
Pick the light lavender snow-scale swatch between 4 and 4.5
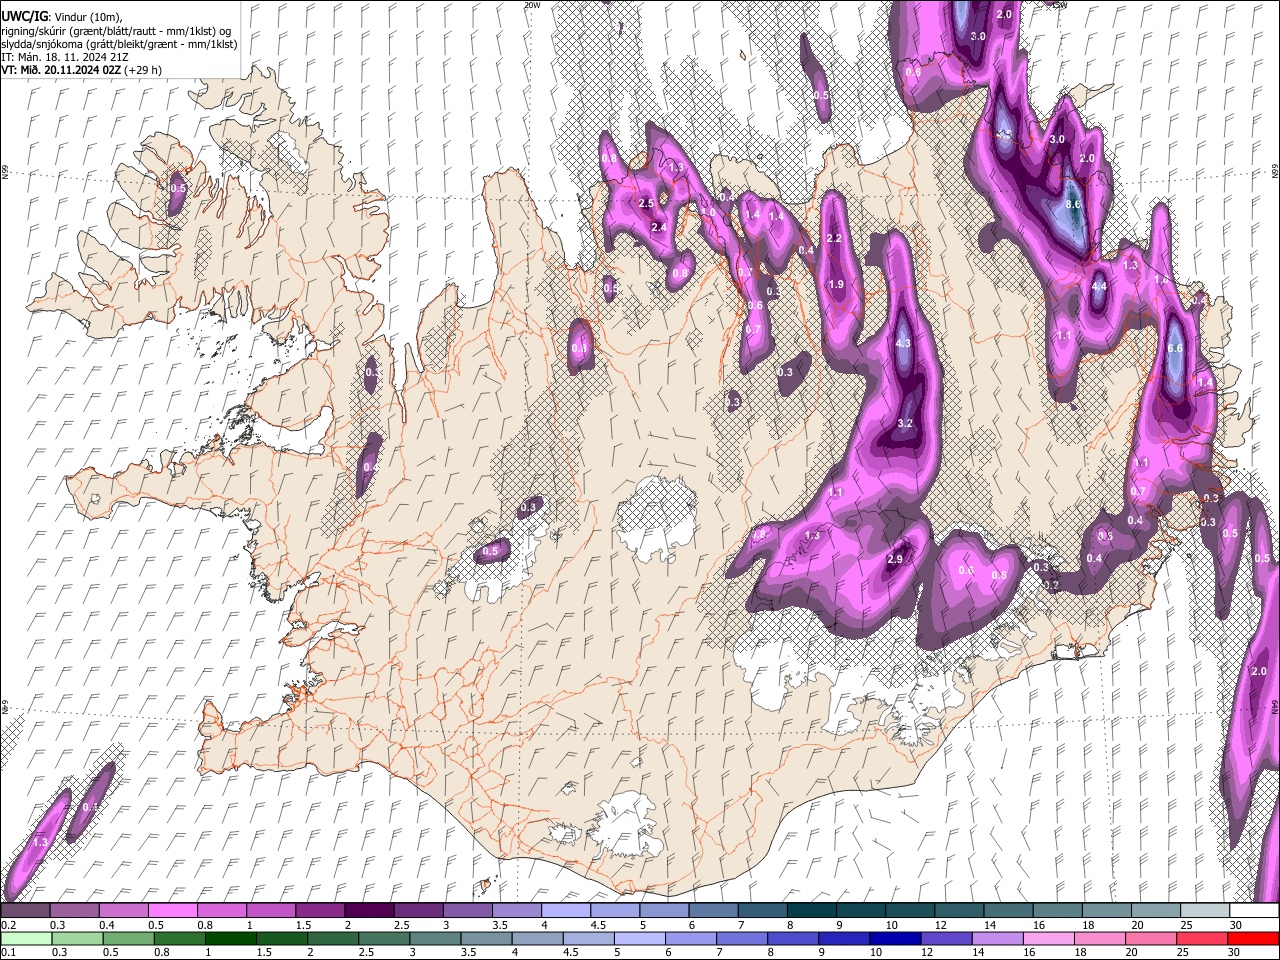coord(566,911)
